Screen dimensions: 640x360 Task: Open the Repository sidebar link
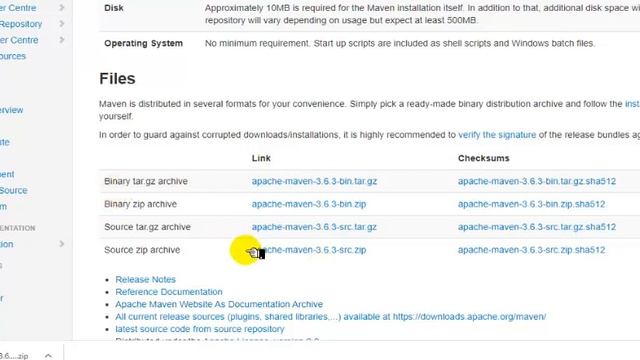click(x=21, y=24)
